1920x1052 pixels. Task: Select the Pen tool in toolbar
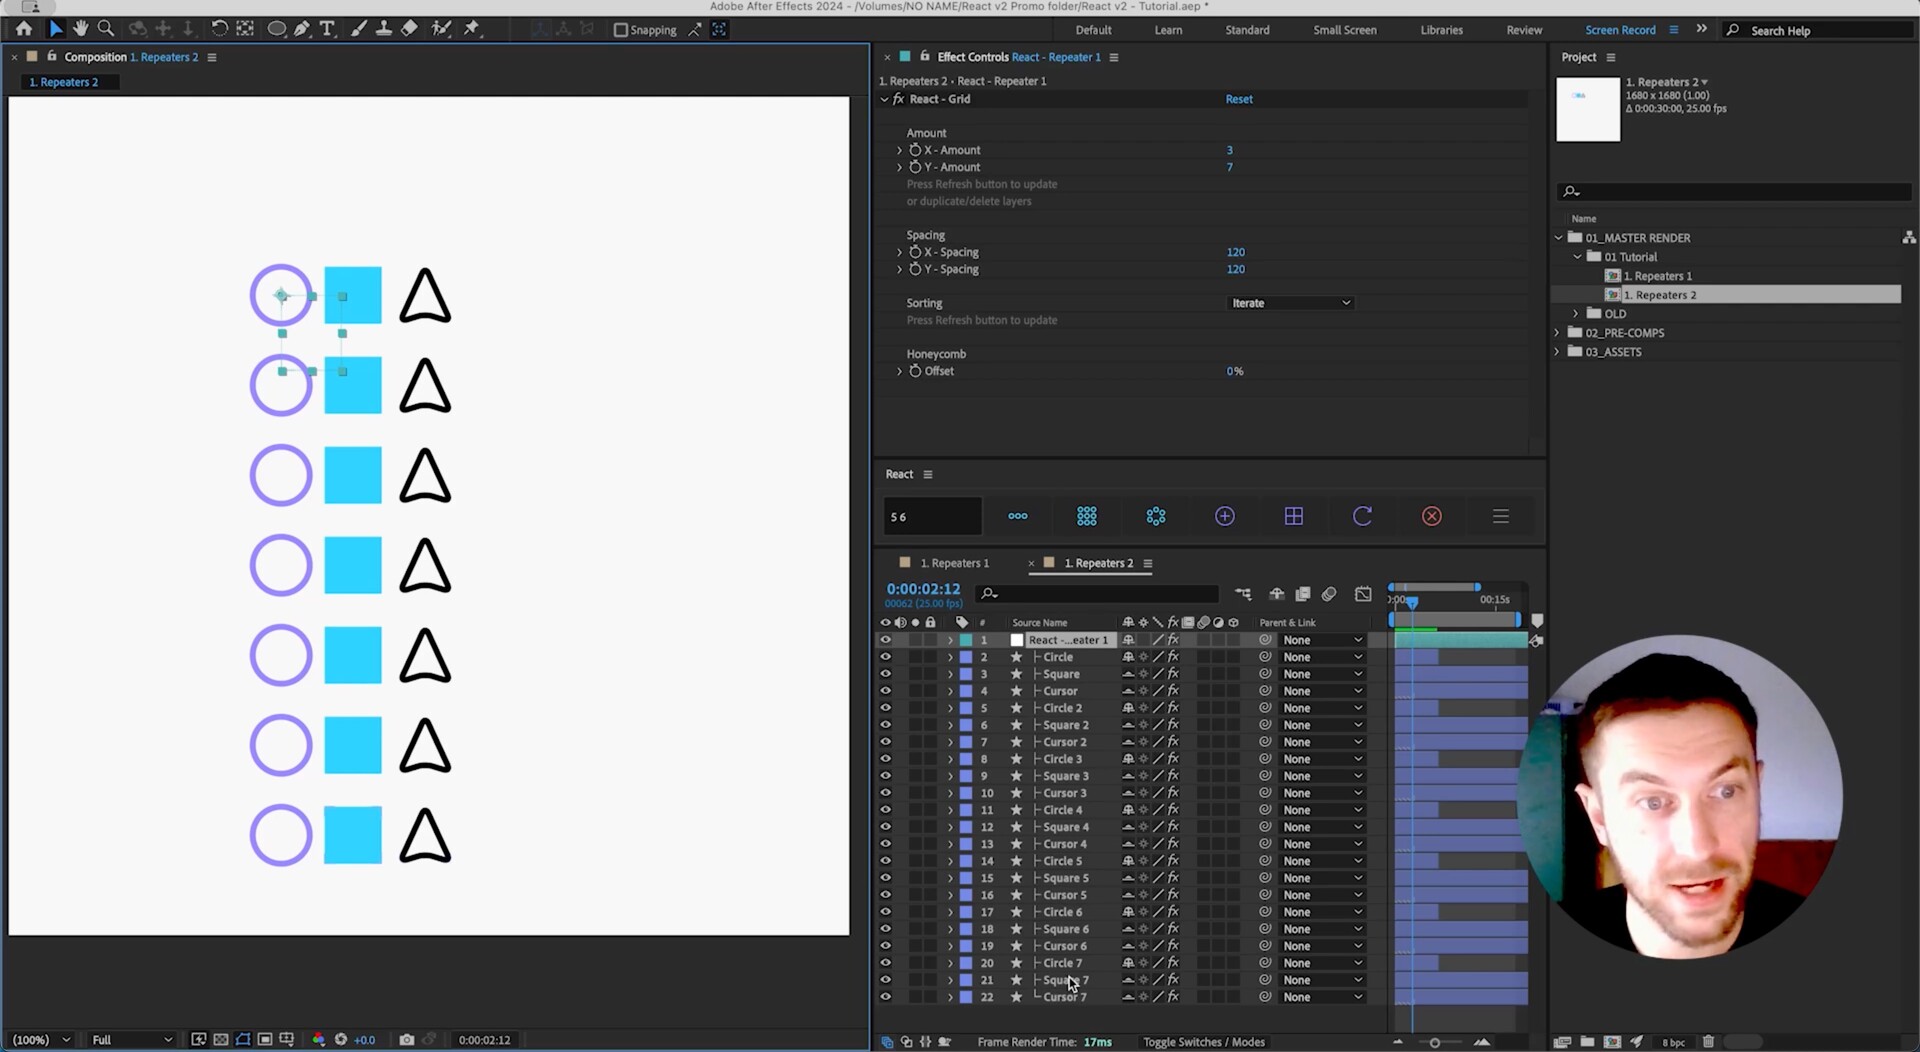(x=302, y=29)
